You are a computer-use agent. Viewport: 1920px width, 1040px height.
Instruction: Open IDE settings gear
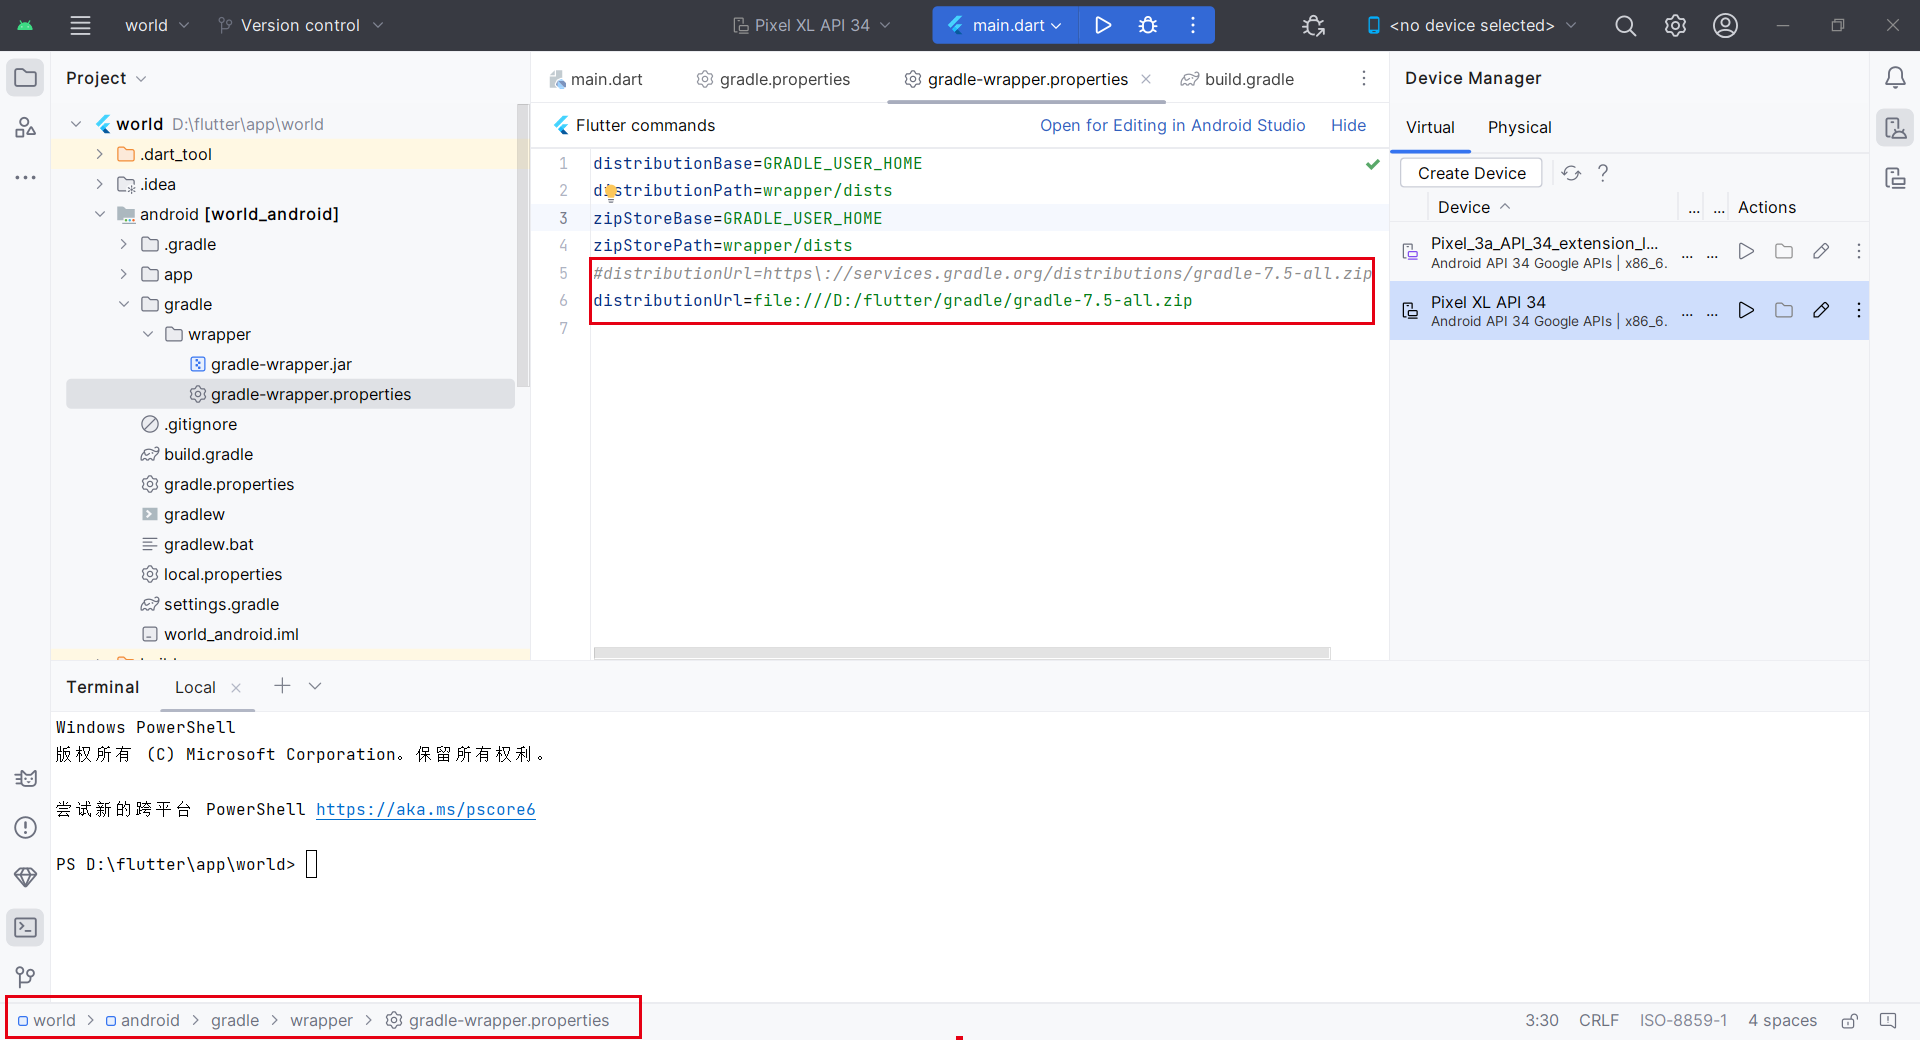[1675, 25]
